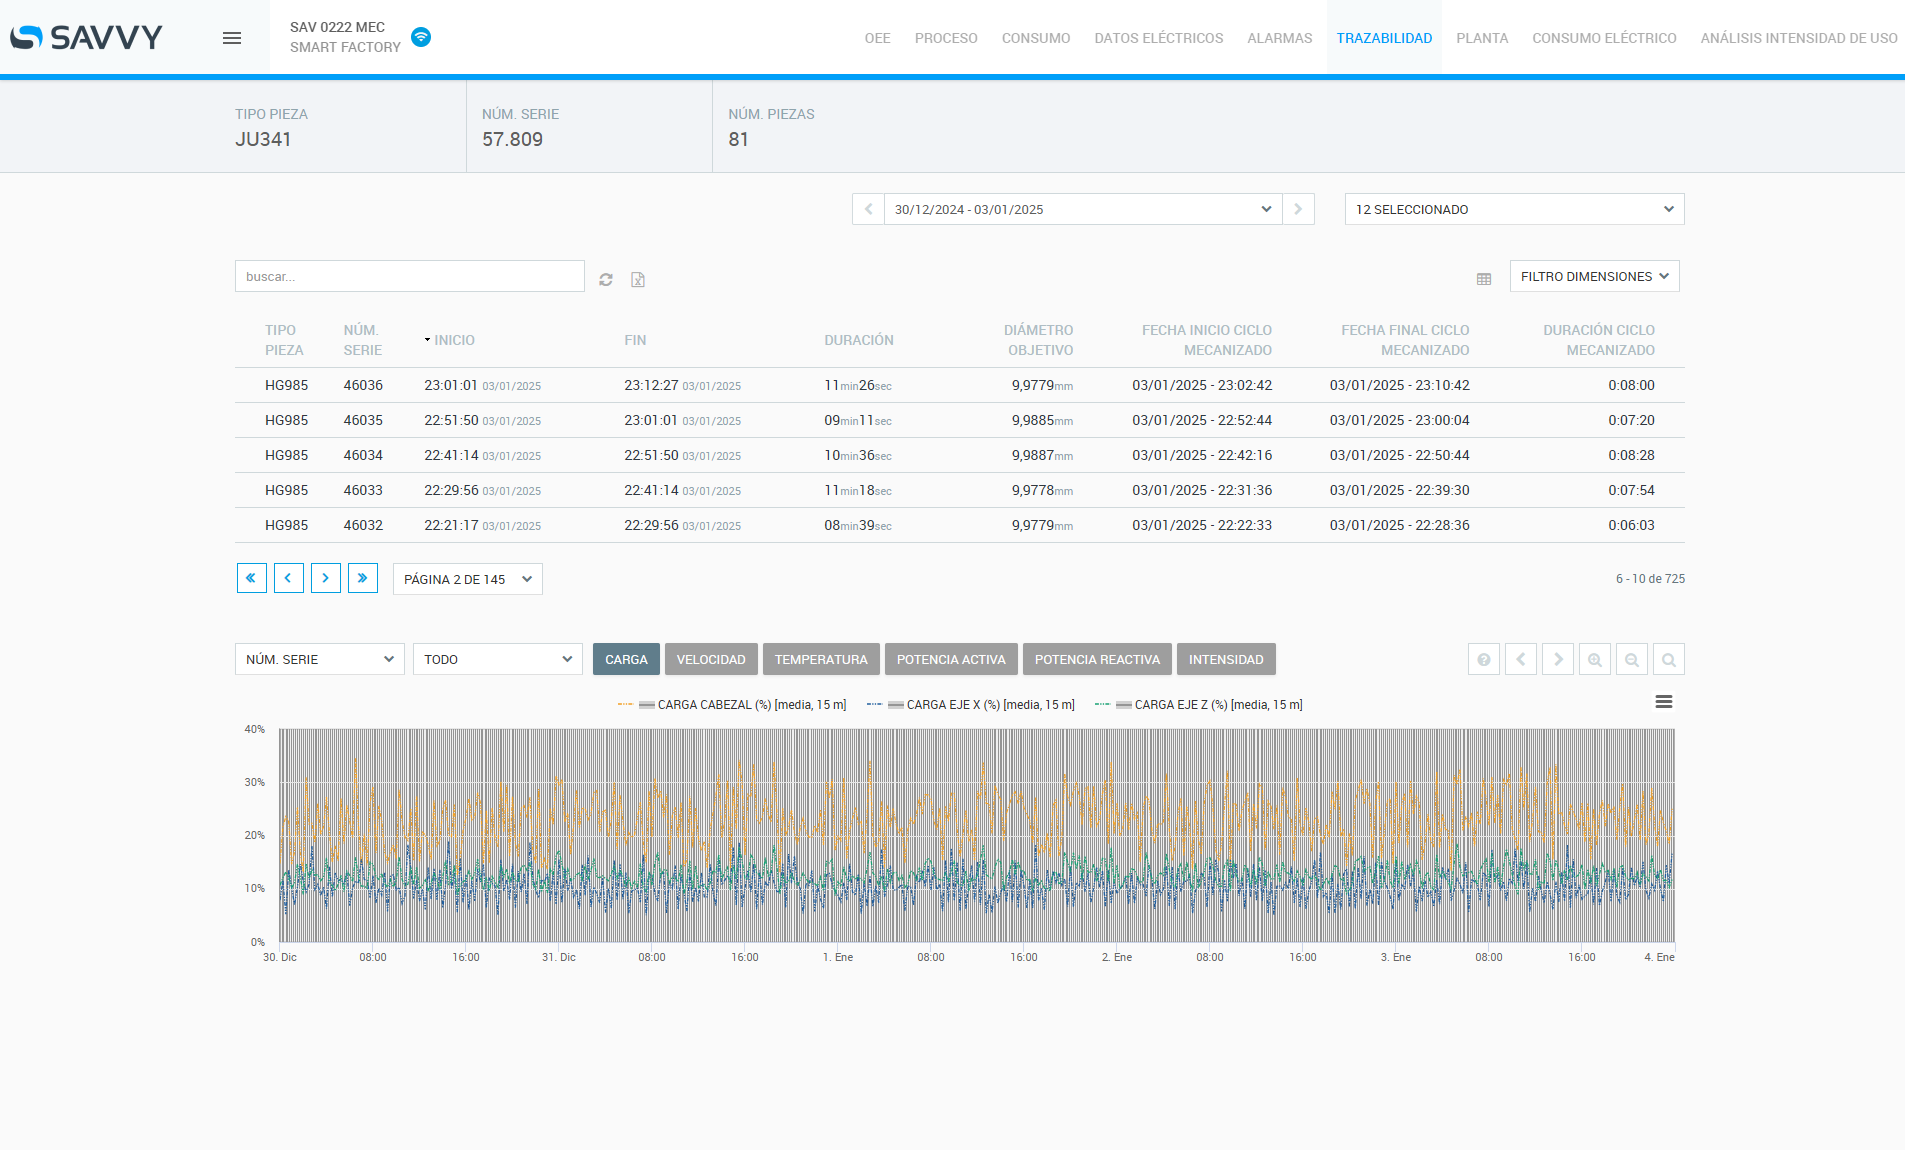Open the chart help question-mark icon
The width and height of the screenshot is (1905, 1150).
point(1484,660)
